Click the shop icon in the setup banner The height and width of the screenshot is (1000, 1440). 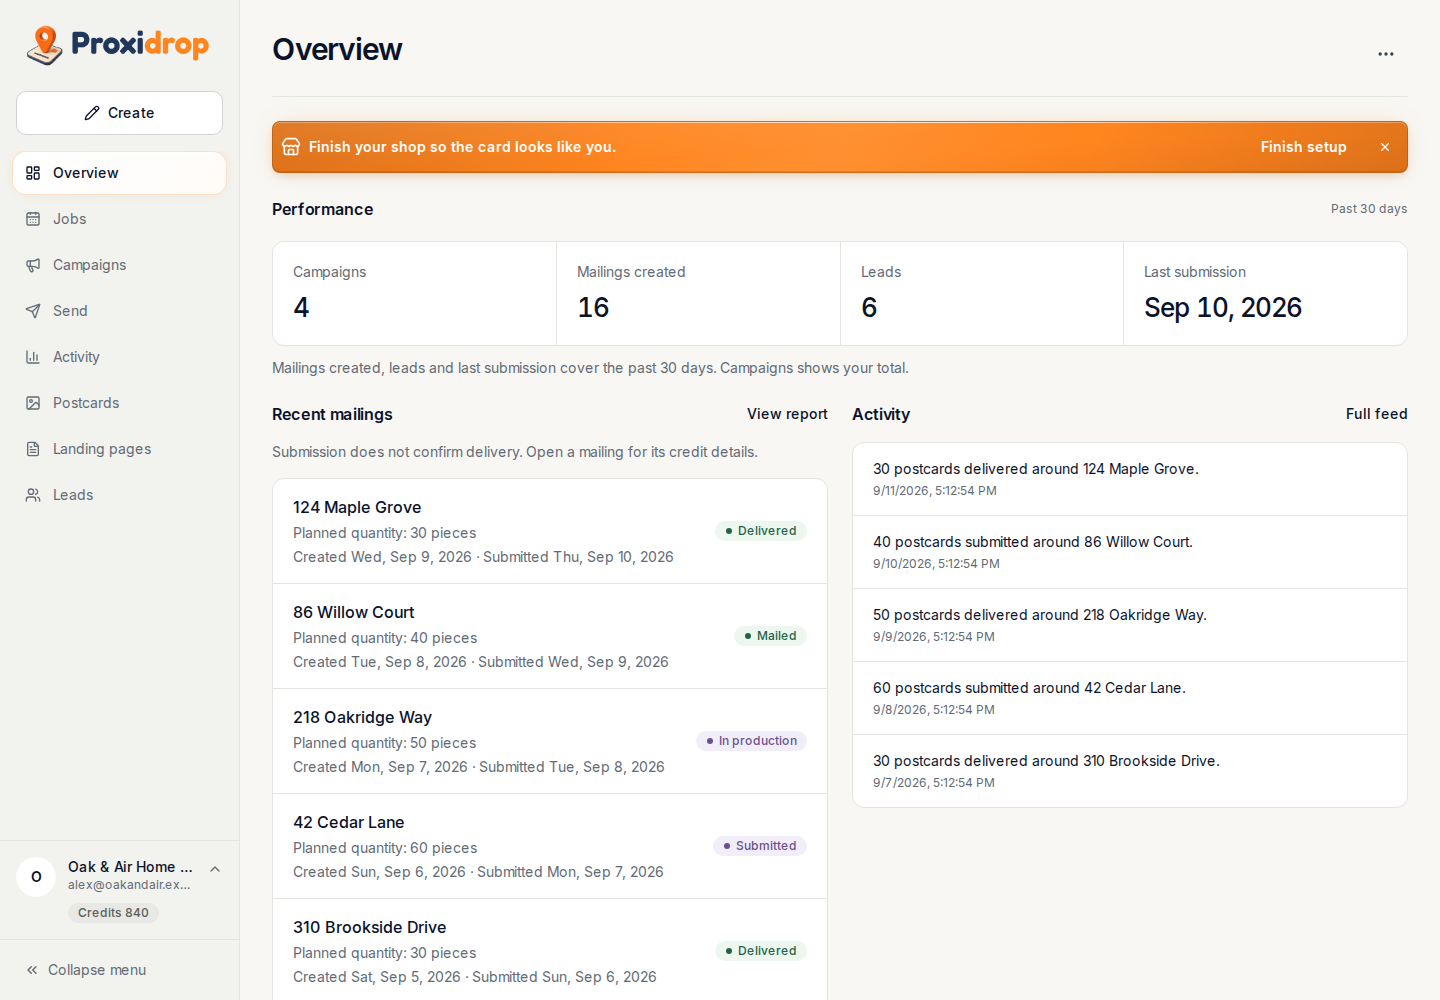point(291,147)
